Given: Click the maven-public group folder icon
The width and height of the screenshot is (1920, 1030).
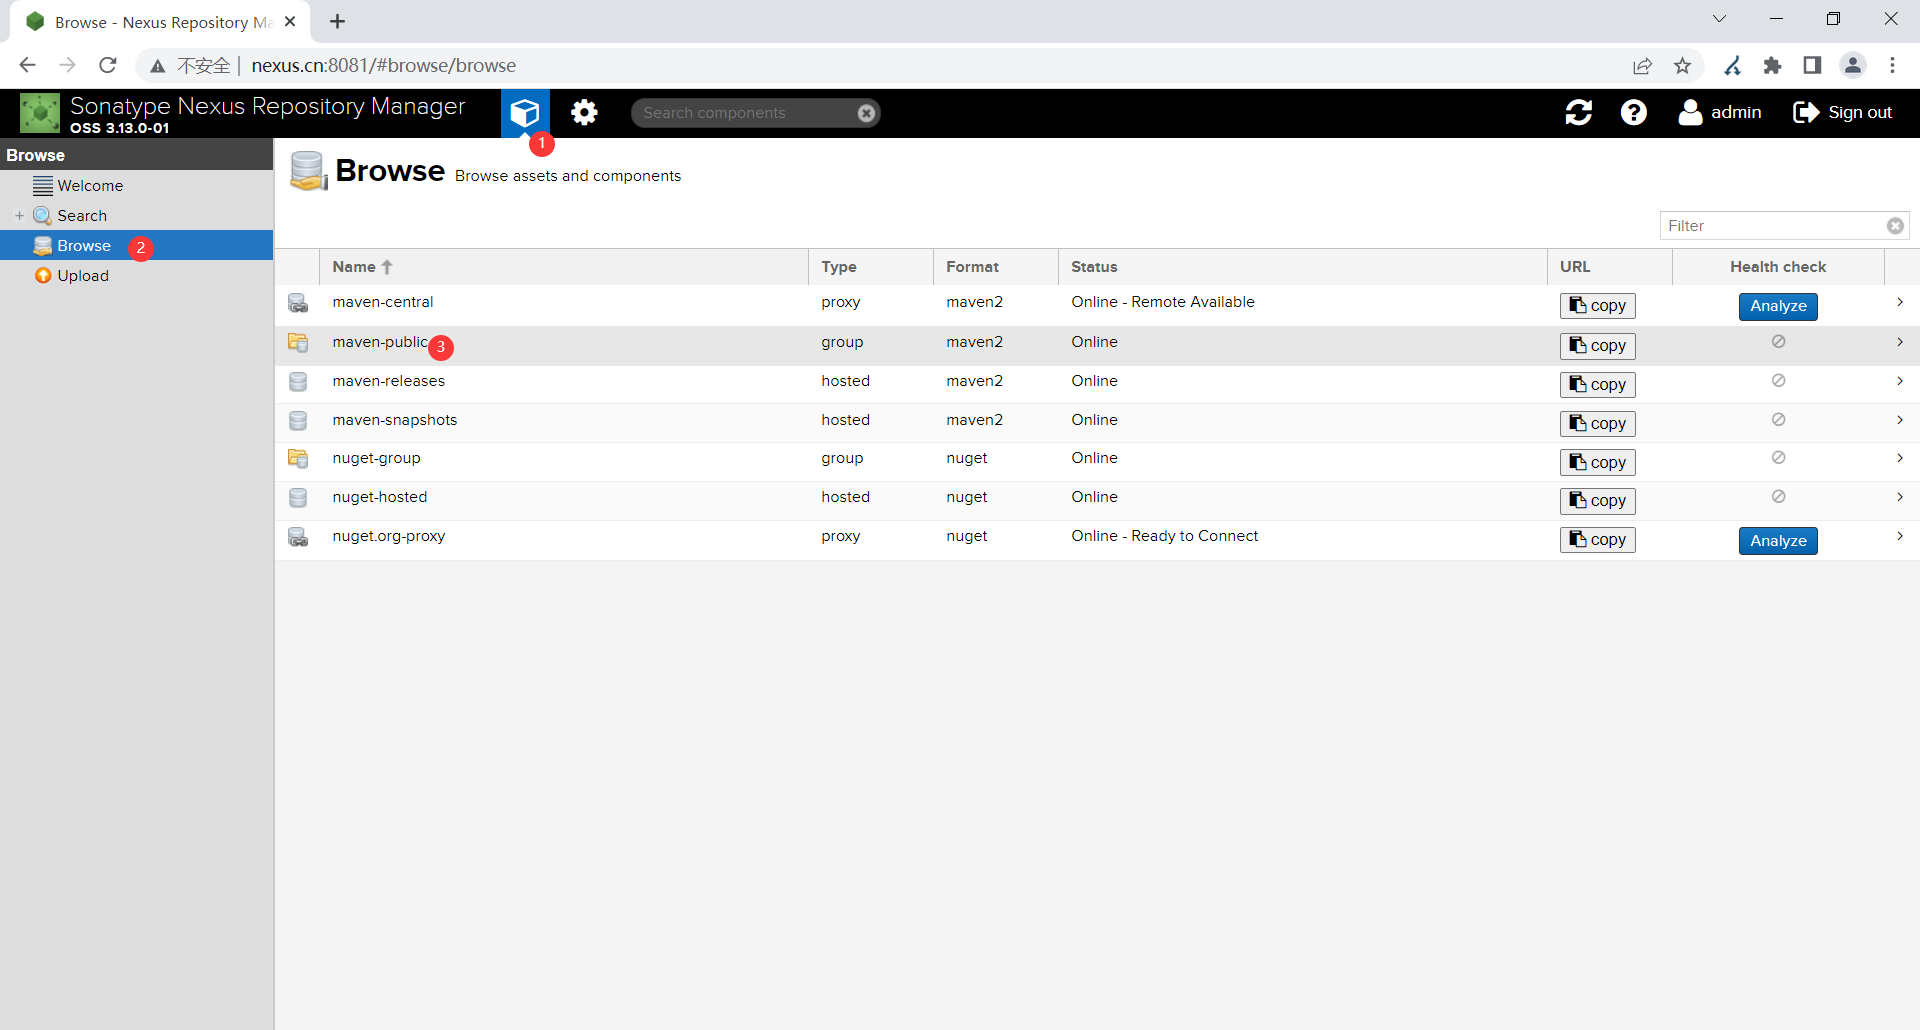Looking at the screenshot, I should pyautogui.click(x=298, y=343).
